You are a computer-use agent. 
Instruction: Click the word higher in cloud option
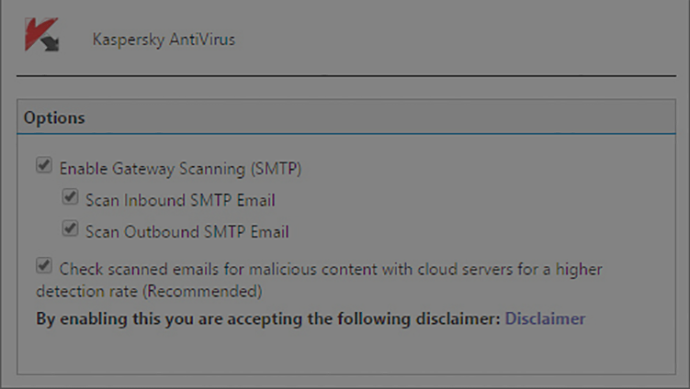coord(579,269)
